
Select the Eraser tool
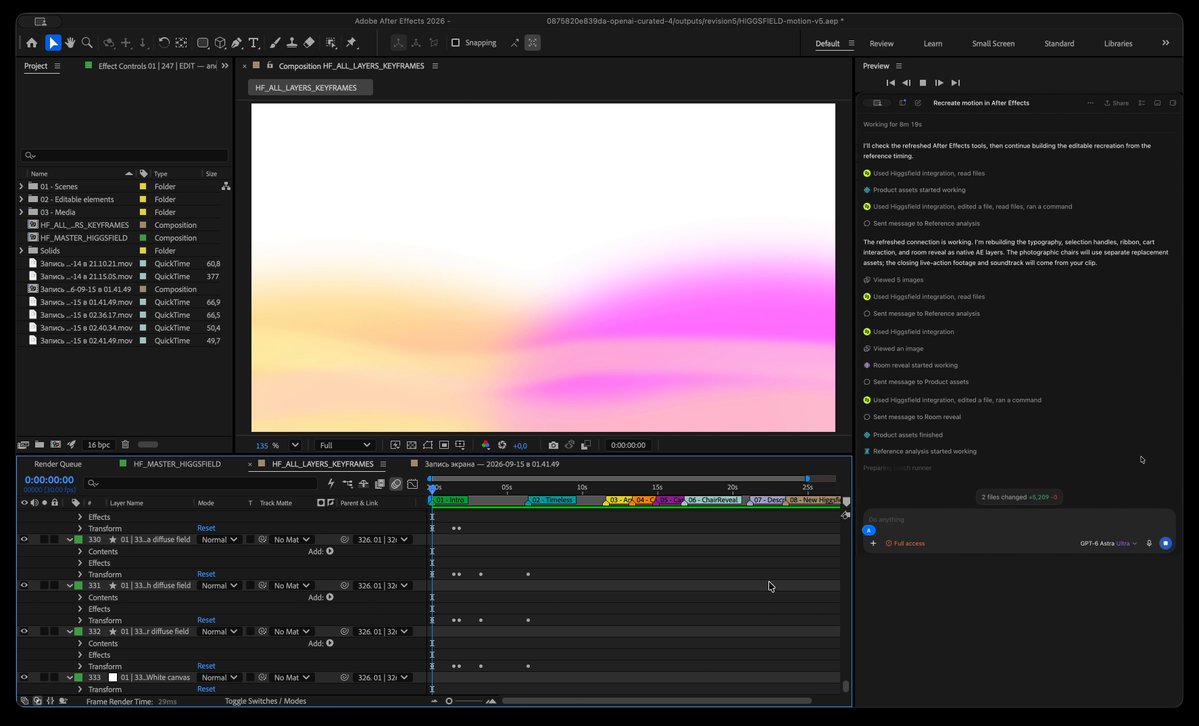click(309, 43)
